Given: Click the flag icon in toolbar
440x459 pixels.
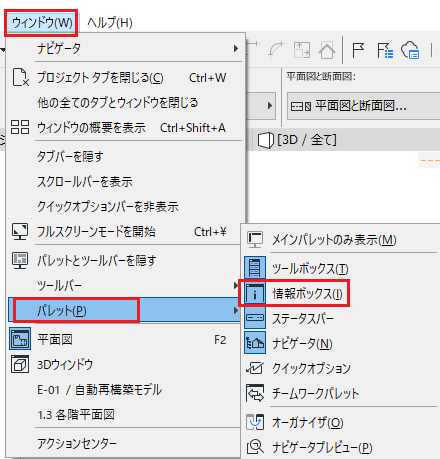Looking at the screenshot, I should coord(358,51).
